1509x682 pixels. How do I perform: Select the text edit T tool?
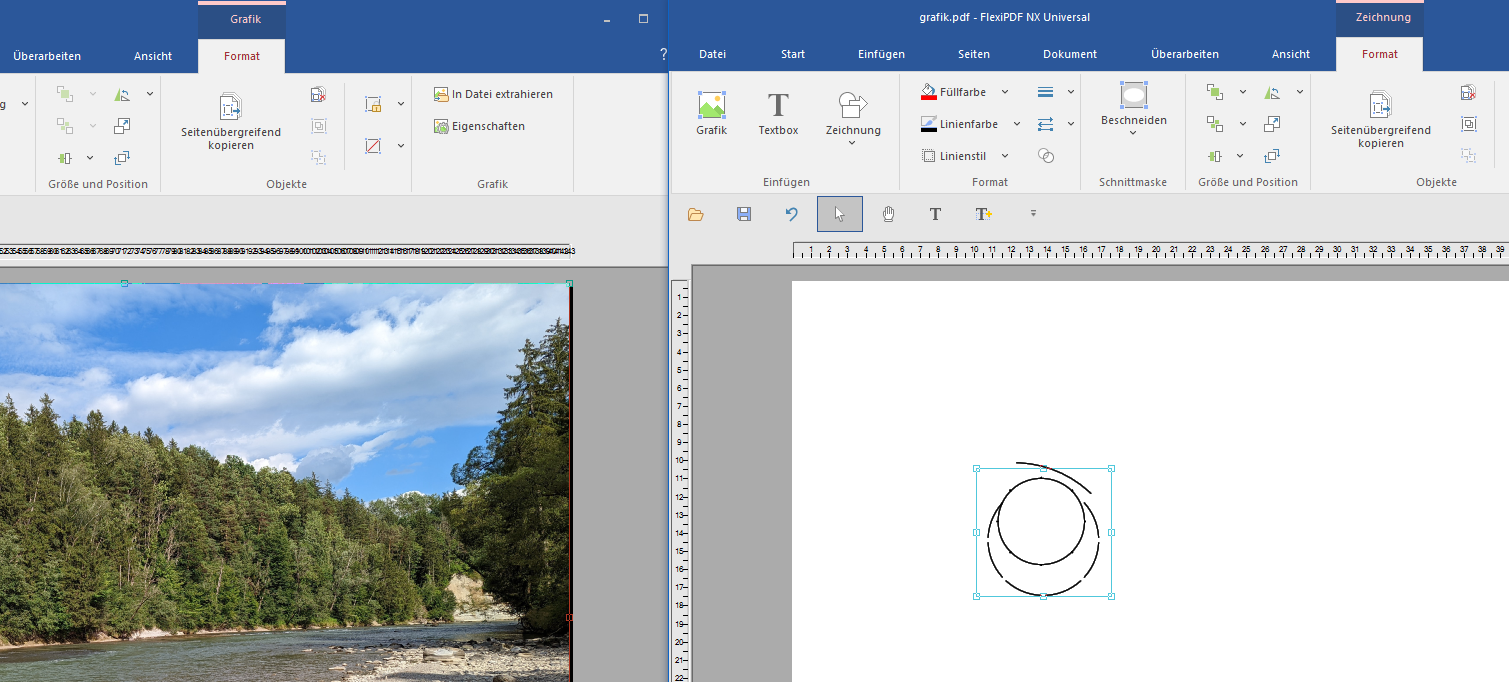click(935, 214)
